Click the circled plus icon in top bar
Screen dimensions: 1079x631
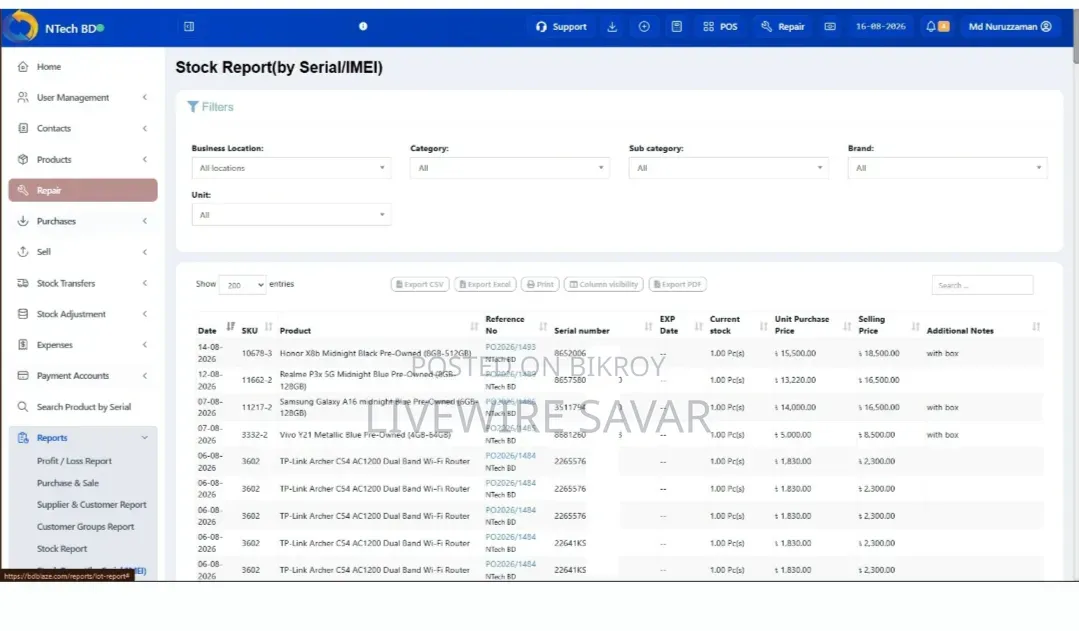click(644, 27)
